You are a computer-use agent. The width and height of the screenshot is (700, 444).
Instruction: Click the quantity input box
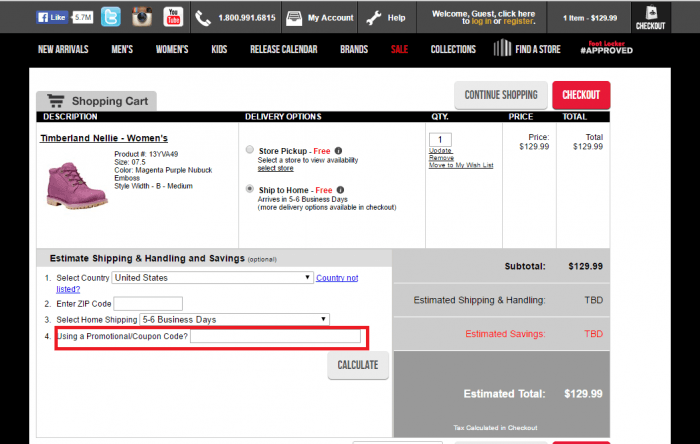(440, 140)
